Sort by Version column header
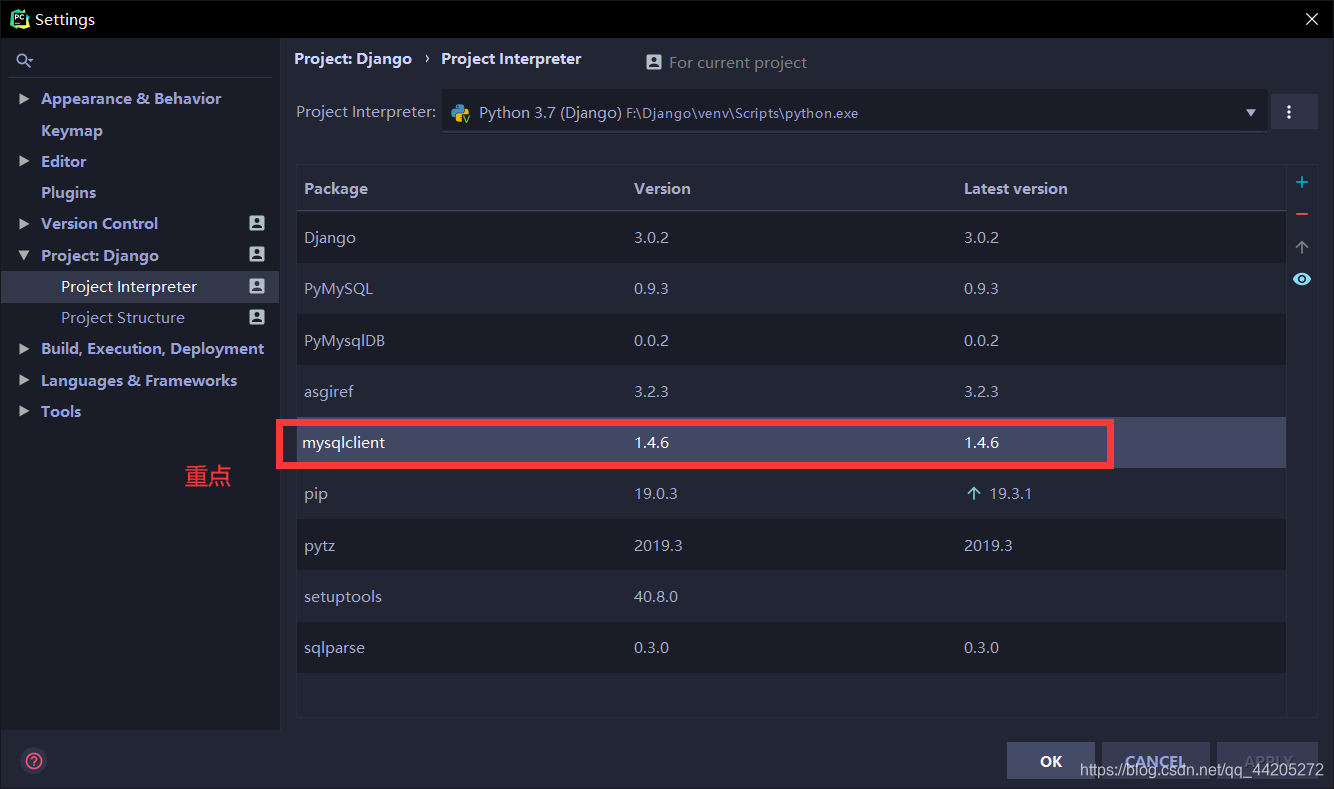Image resolution: width=1334 pixels, height=789 pixels. (662, 188)
